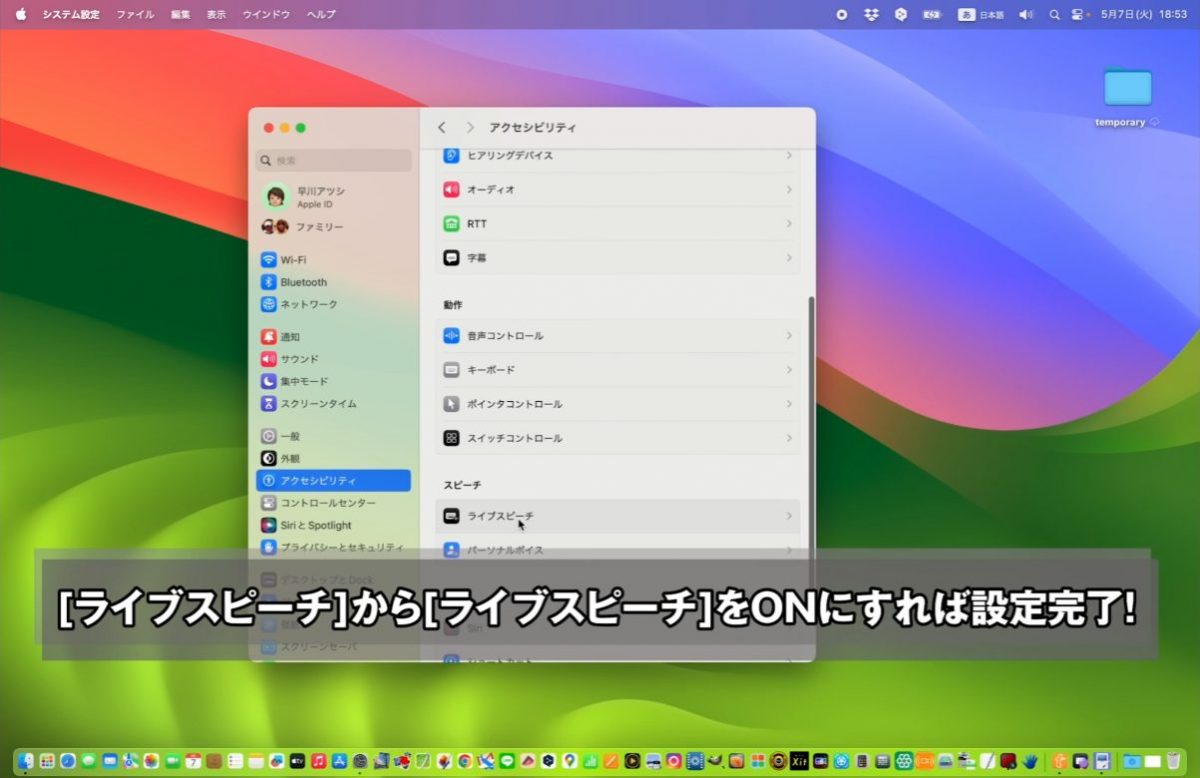
Task: Click the 字幕 captions icon
Action: coord(451,258)
